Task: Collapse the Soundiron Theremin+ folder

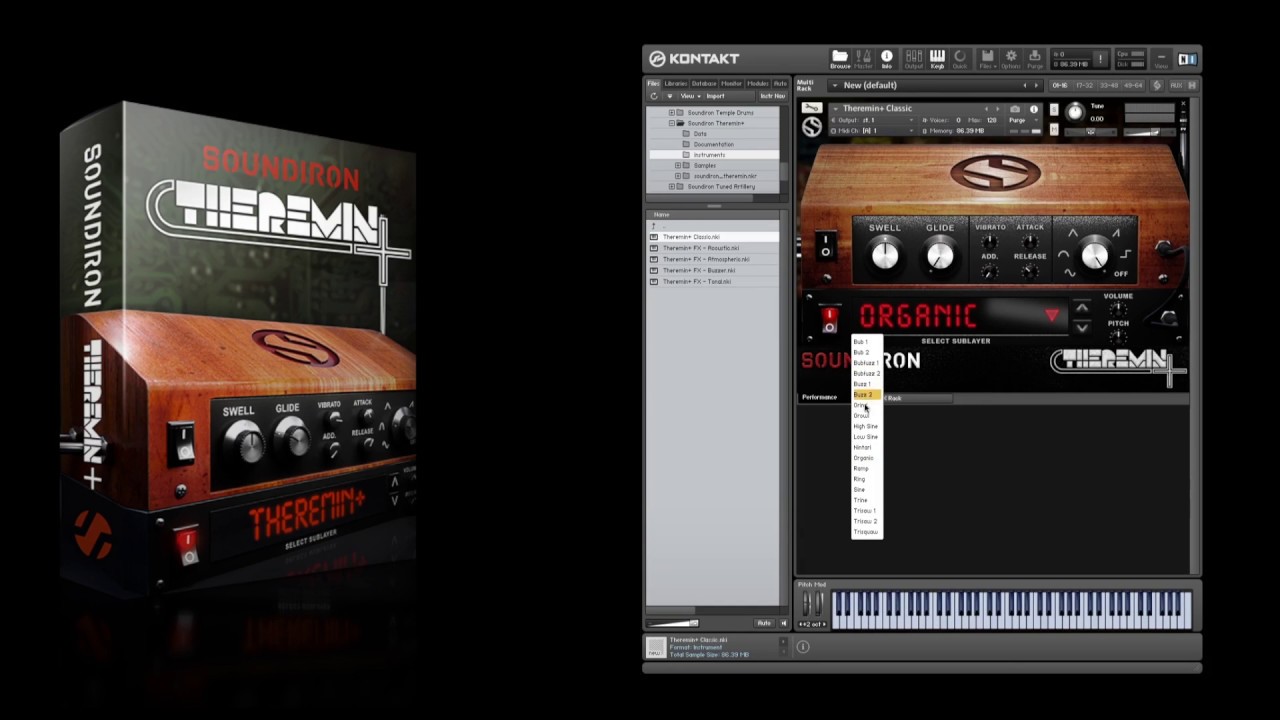Action: point(672,123)
